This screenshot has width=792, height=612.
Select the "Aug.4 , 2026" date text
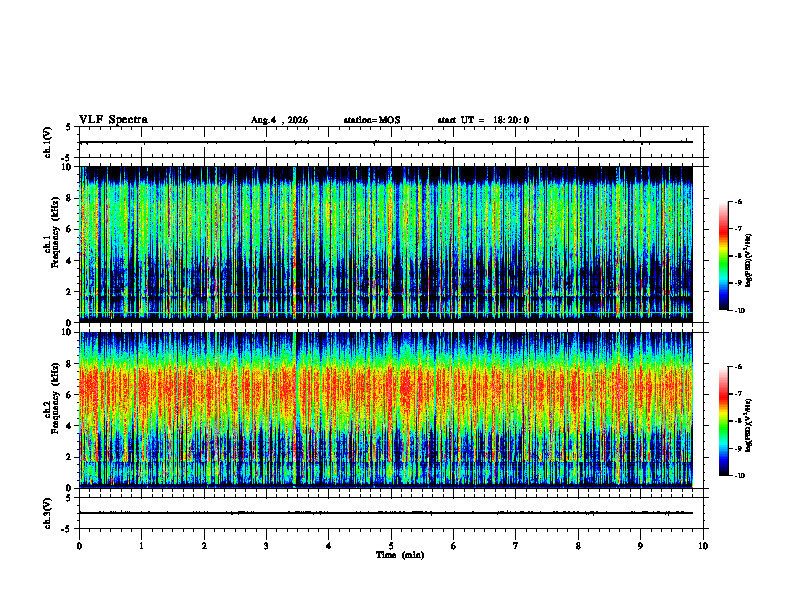(279, 120)
